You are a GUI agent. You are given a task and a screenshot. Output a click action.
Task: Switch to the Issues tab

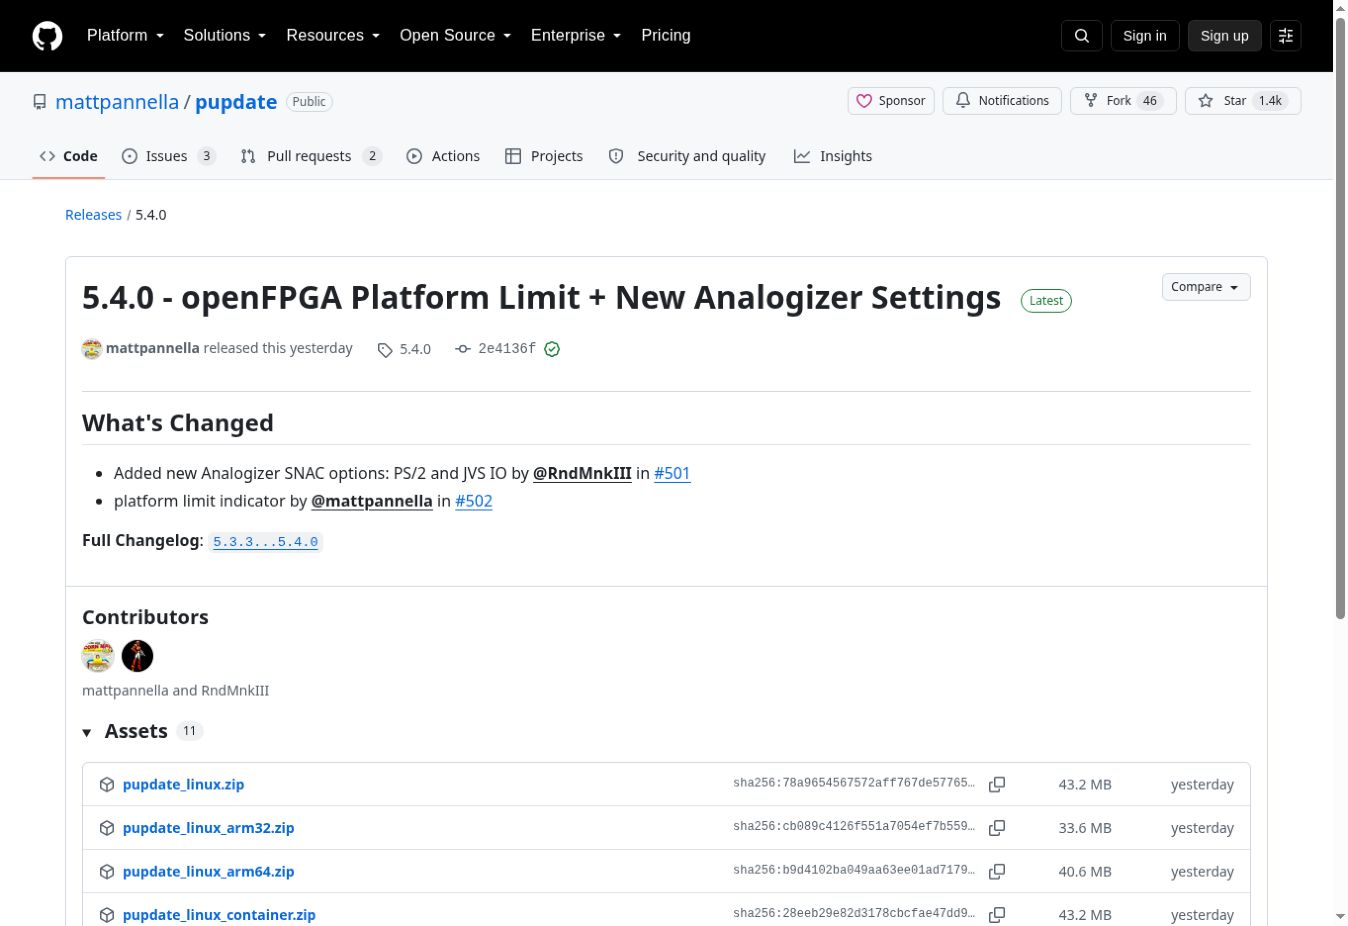(x=168, y=157)
